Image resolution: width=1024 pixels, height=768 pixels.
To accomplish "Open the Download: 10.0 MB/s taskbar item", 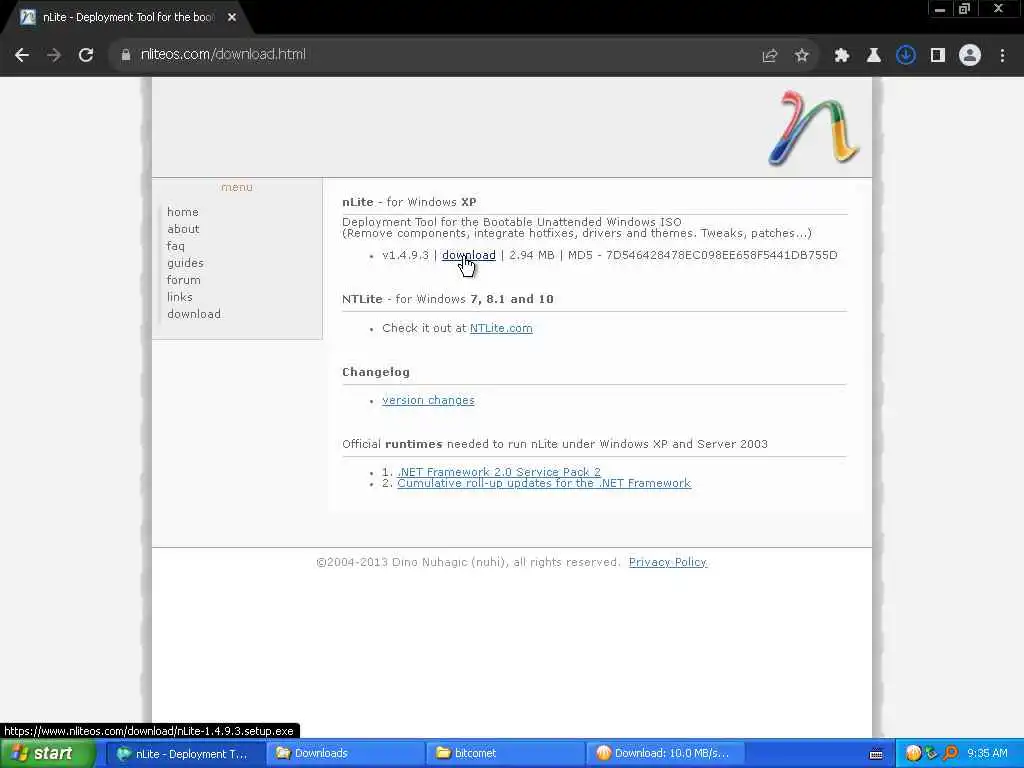I will click(665, 754).
